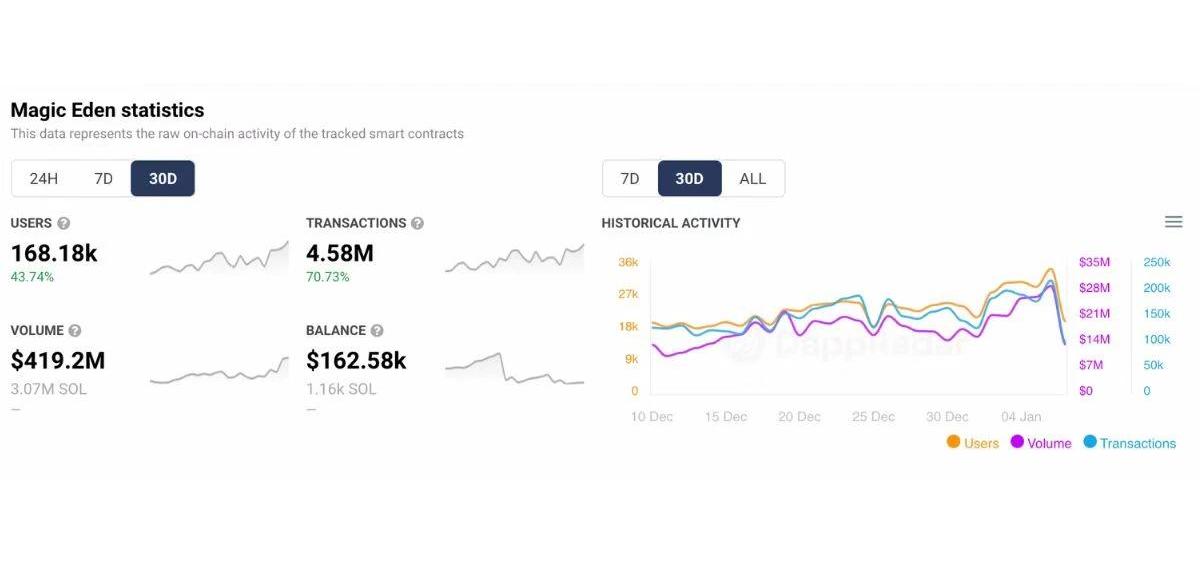Click the Balance sparkline chart
The height and width of the screenshot is (568, 1200).
point(514,369)
